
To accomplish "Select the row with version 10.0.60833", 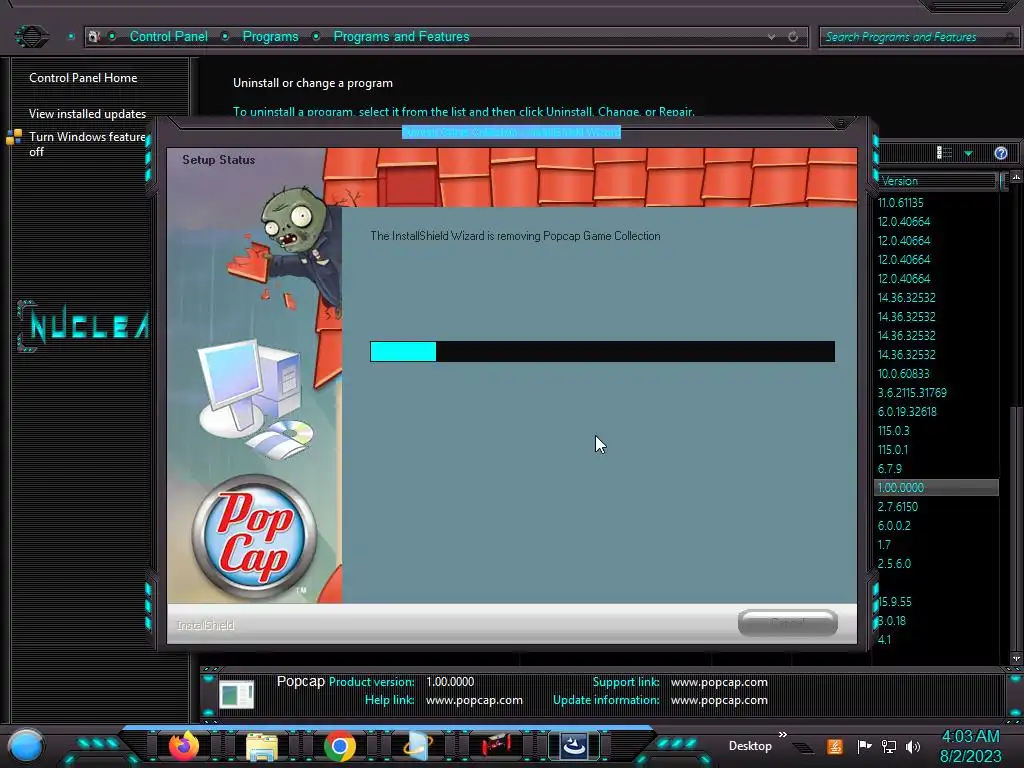I will 936,374.
